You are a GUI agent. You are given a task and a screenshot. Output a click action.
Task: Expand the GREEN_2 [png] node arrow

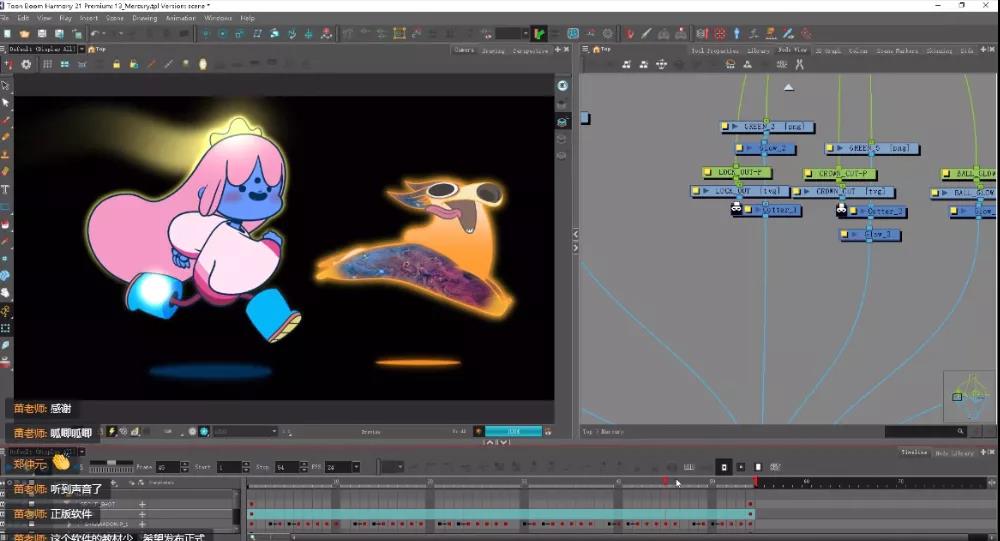[x=735, y=127]
